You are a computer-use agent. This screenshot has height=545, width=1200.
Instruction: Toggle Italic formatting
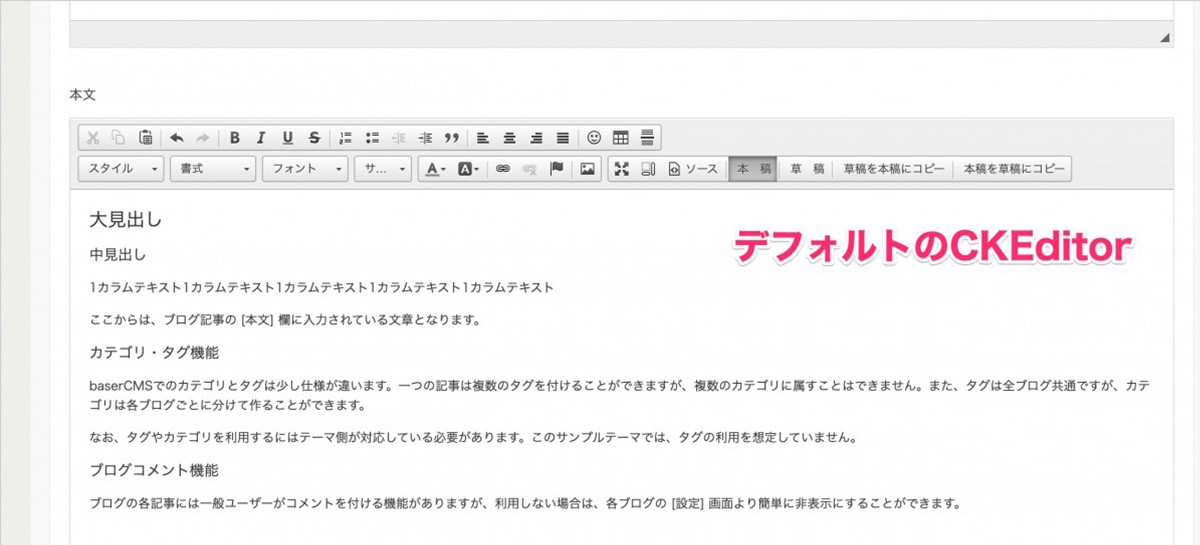tap(261, 138)
